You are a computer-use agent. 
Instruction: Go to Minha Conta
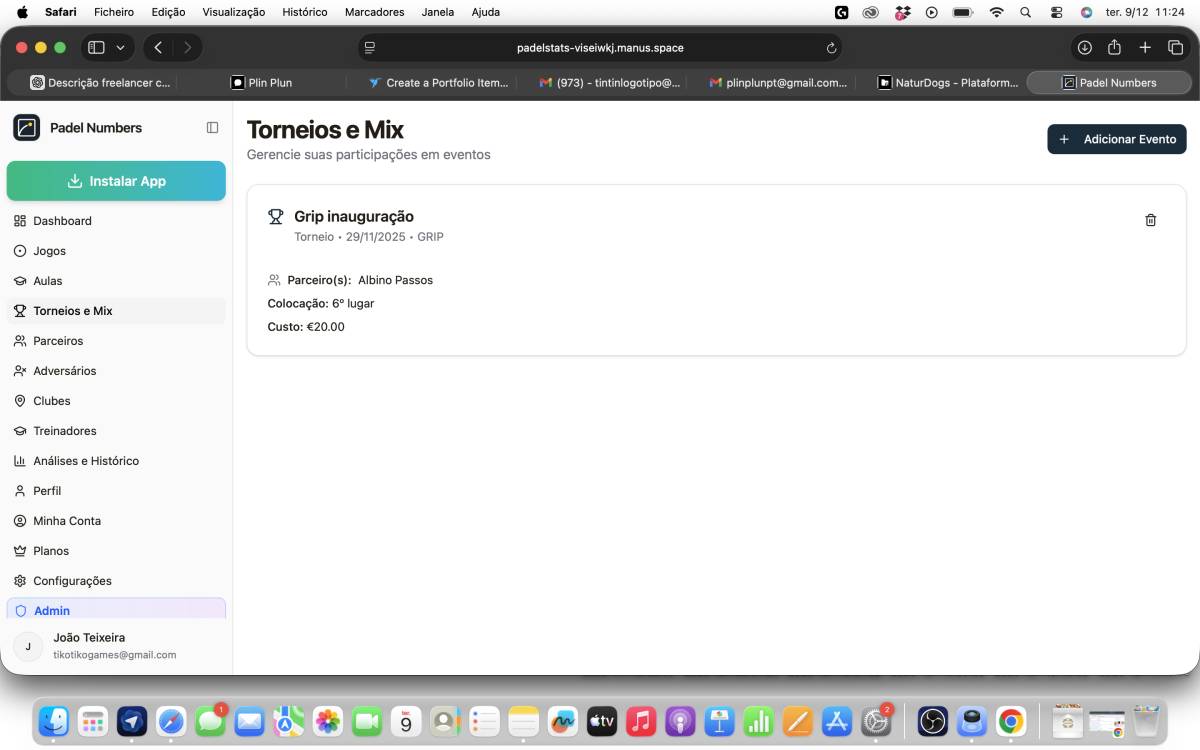(x=116, y=521)
